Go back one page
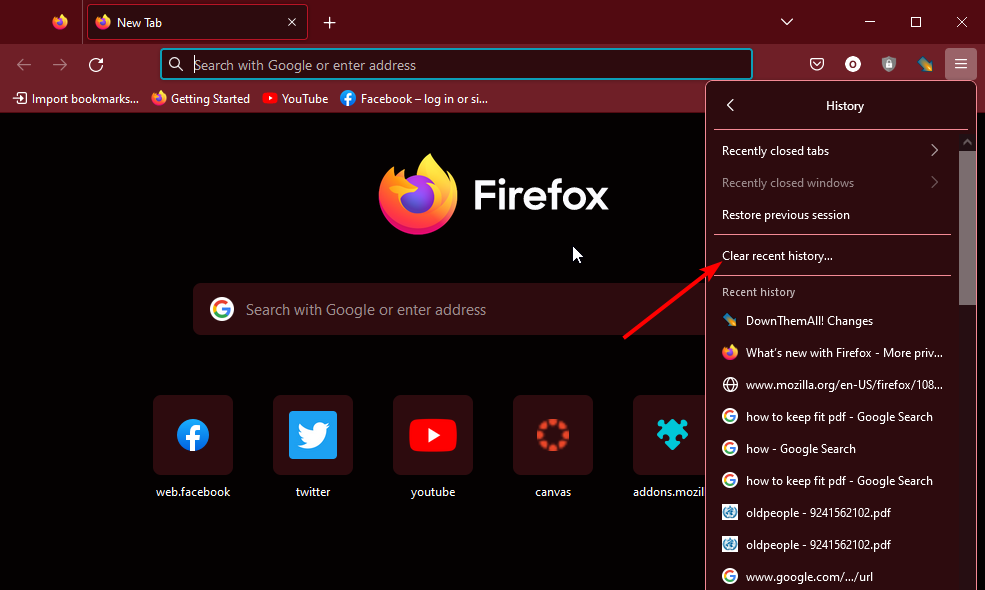 (24, 65)
